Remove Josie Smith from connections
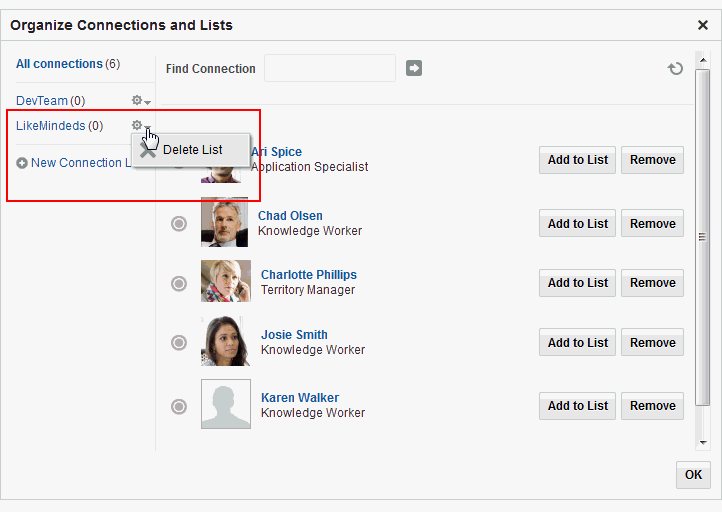 [x=652, y=343]
